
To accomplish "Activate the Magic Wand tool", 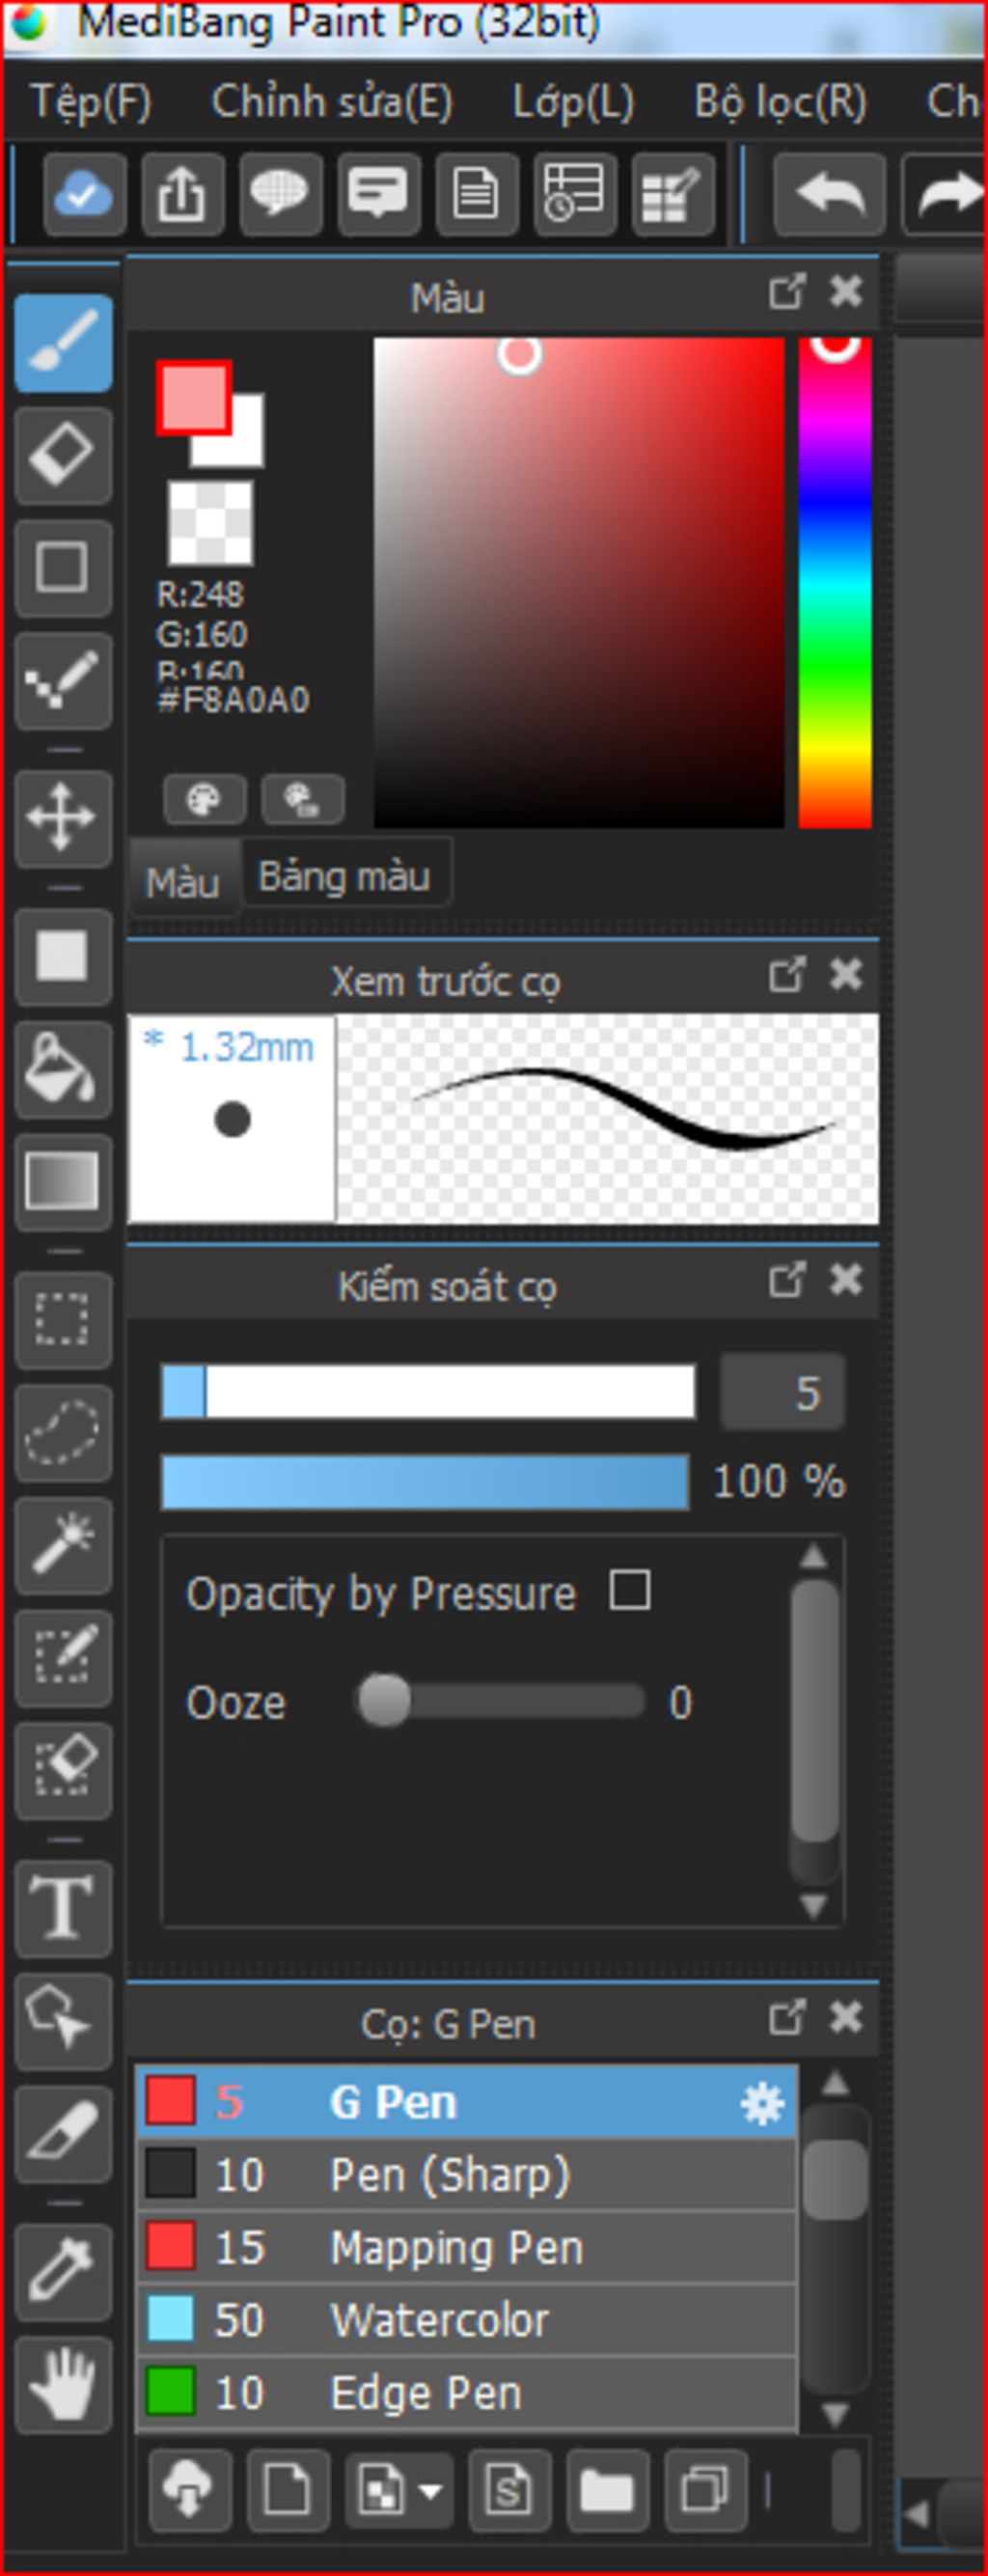I will 63,1545.
